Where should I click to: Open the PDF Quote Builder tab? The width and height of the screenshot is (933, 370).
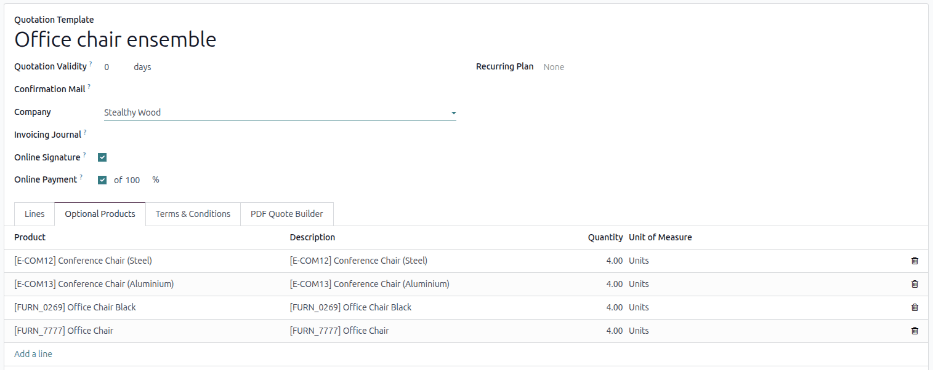[287, 214]
